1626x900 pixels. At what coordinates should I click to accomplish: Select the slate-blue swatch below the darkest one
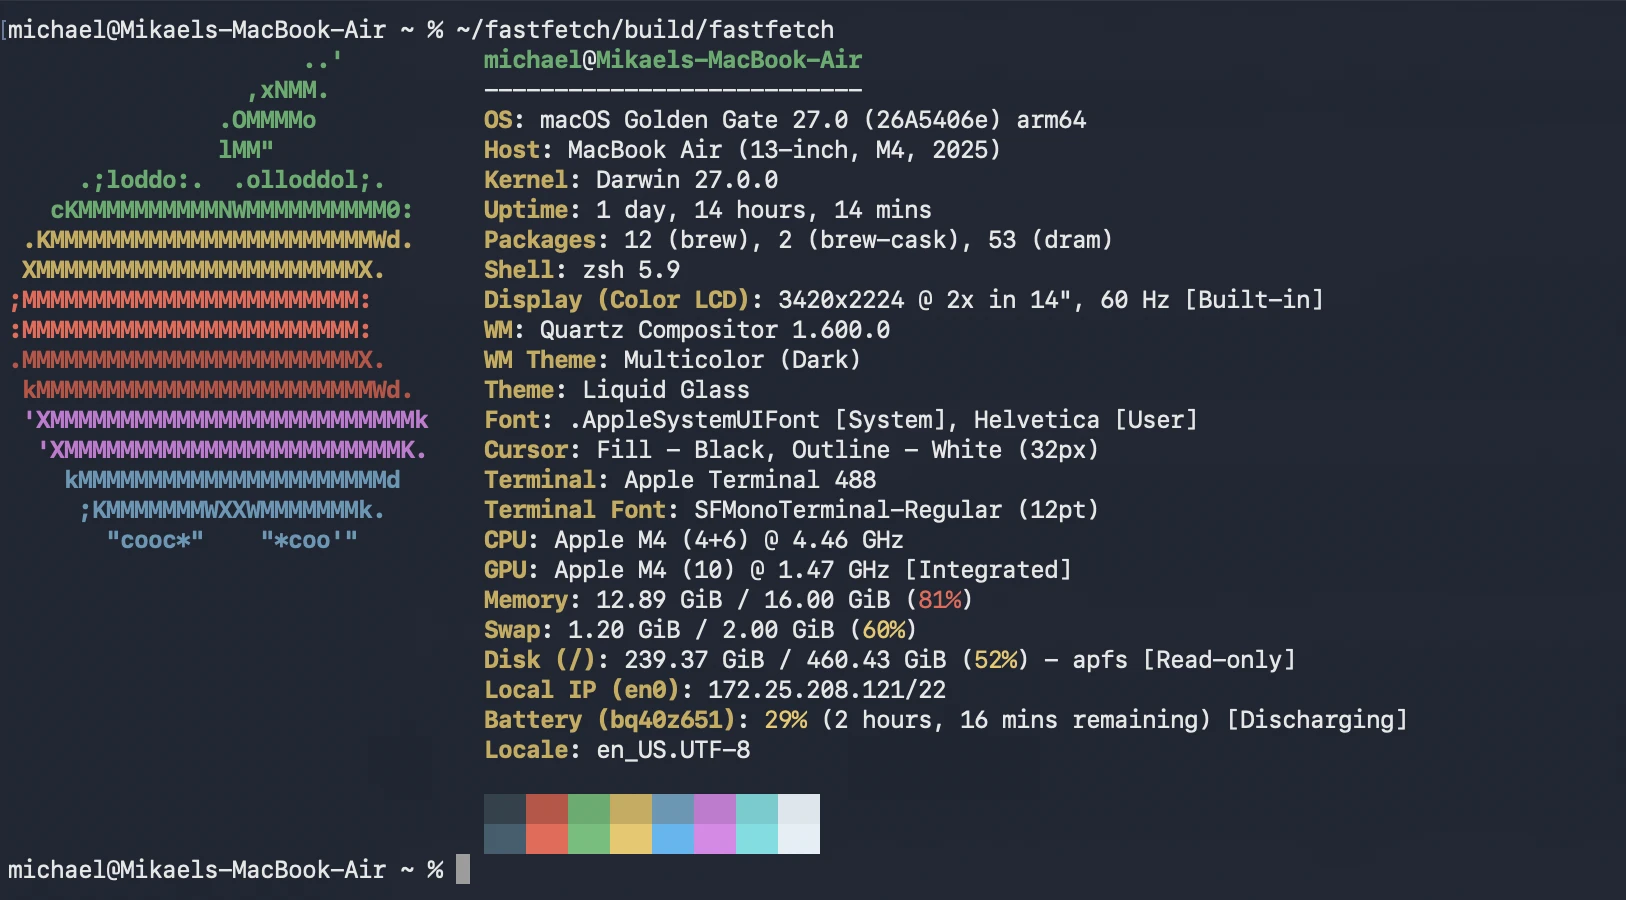coord(505,839)
